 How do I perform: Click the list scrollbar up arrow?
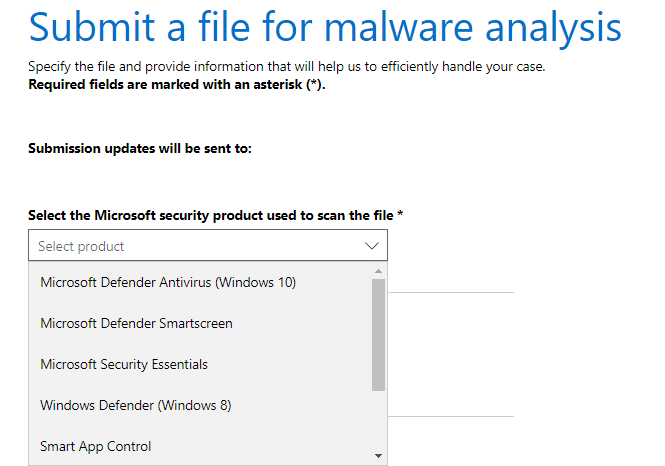tap(378, 271)
